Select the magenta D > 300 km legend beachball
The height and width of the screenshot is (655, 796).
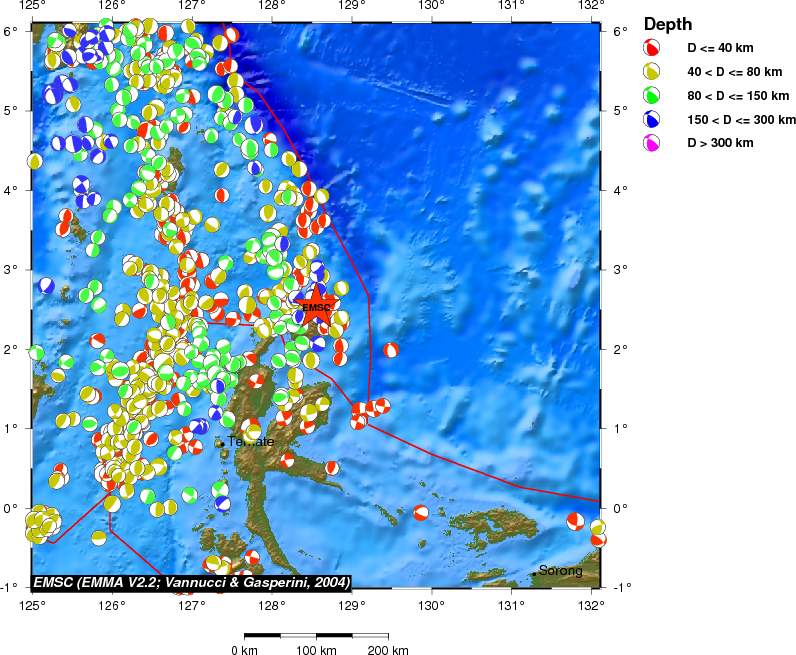point(651,144)
